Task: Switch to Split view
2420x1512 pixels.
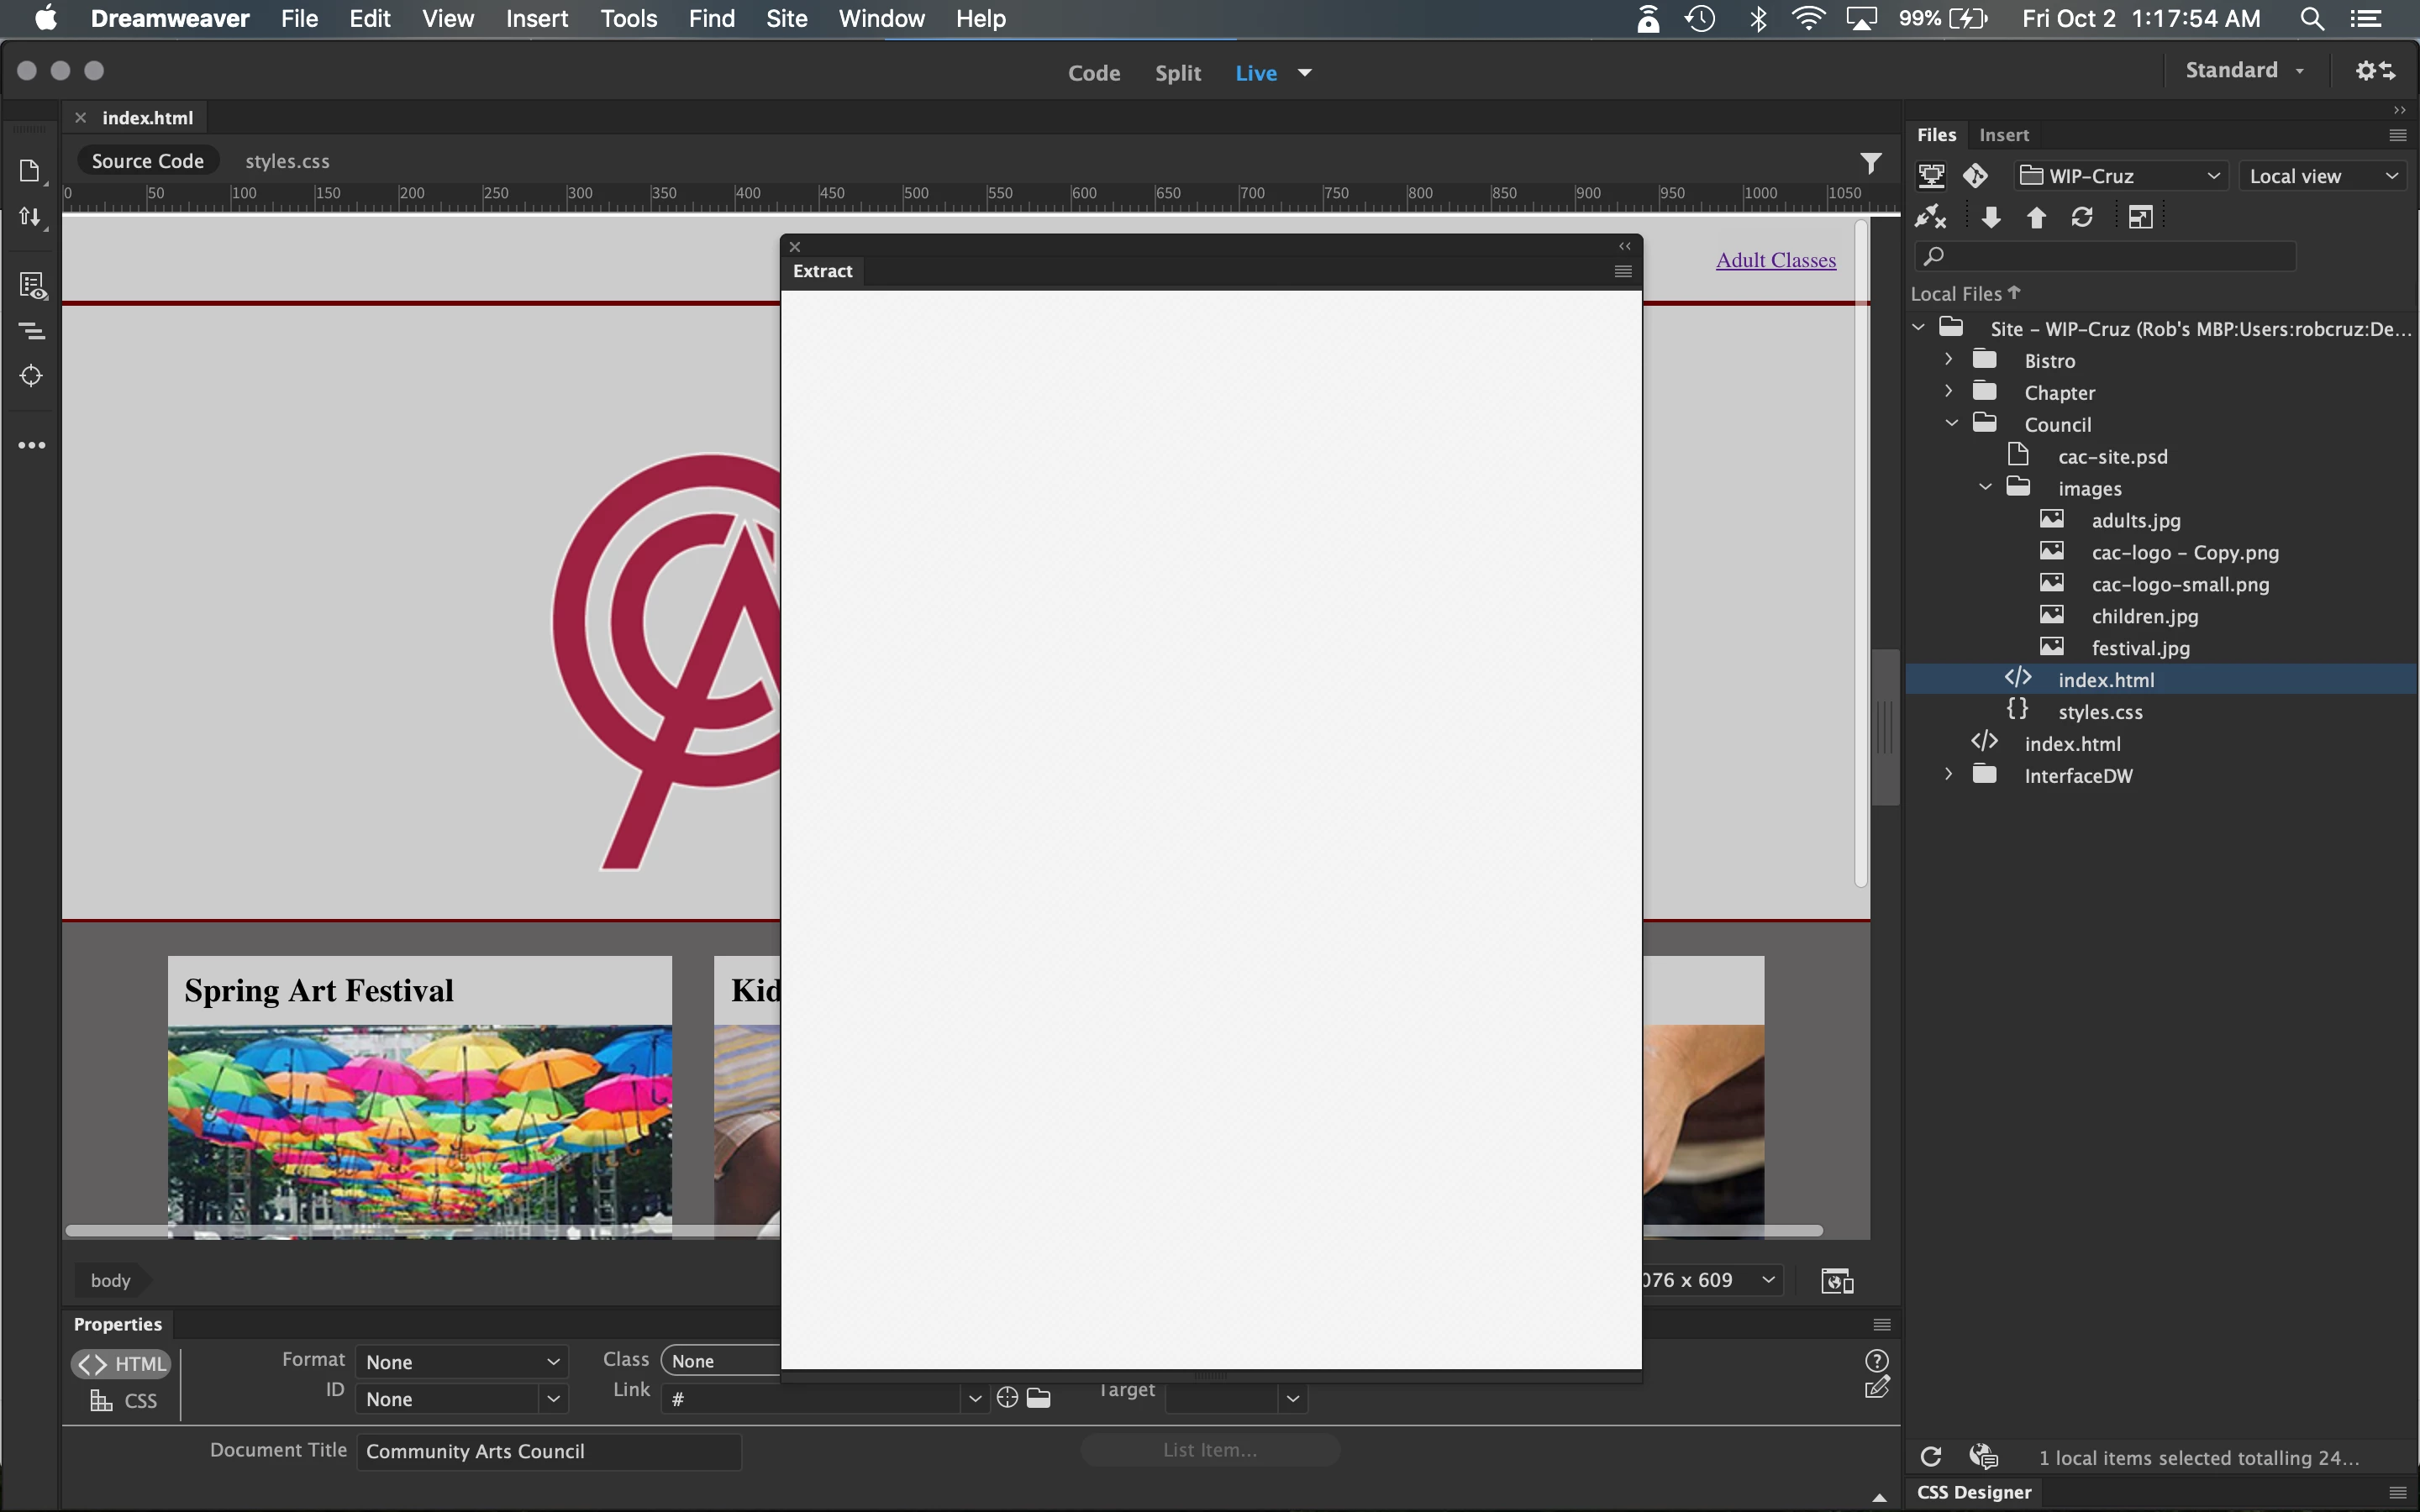Action: point(1177,73)
